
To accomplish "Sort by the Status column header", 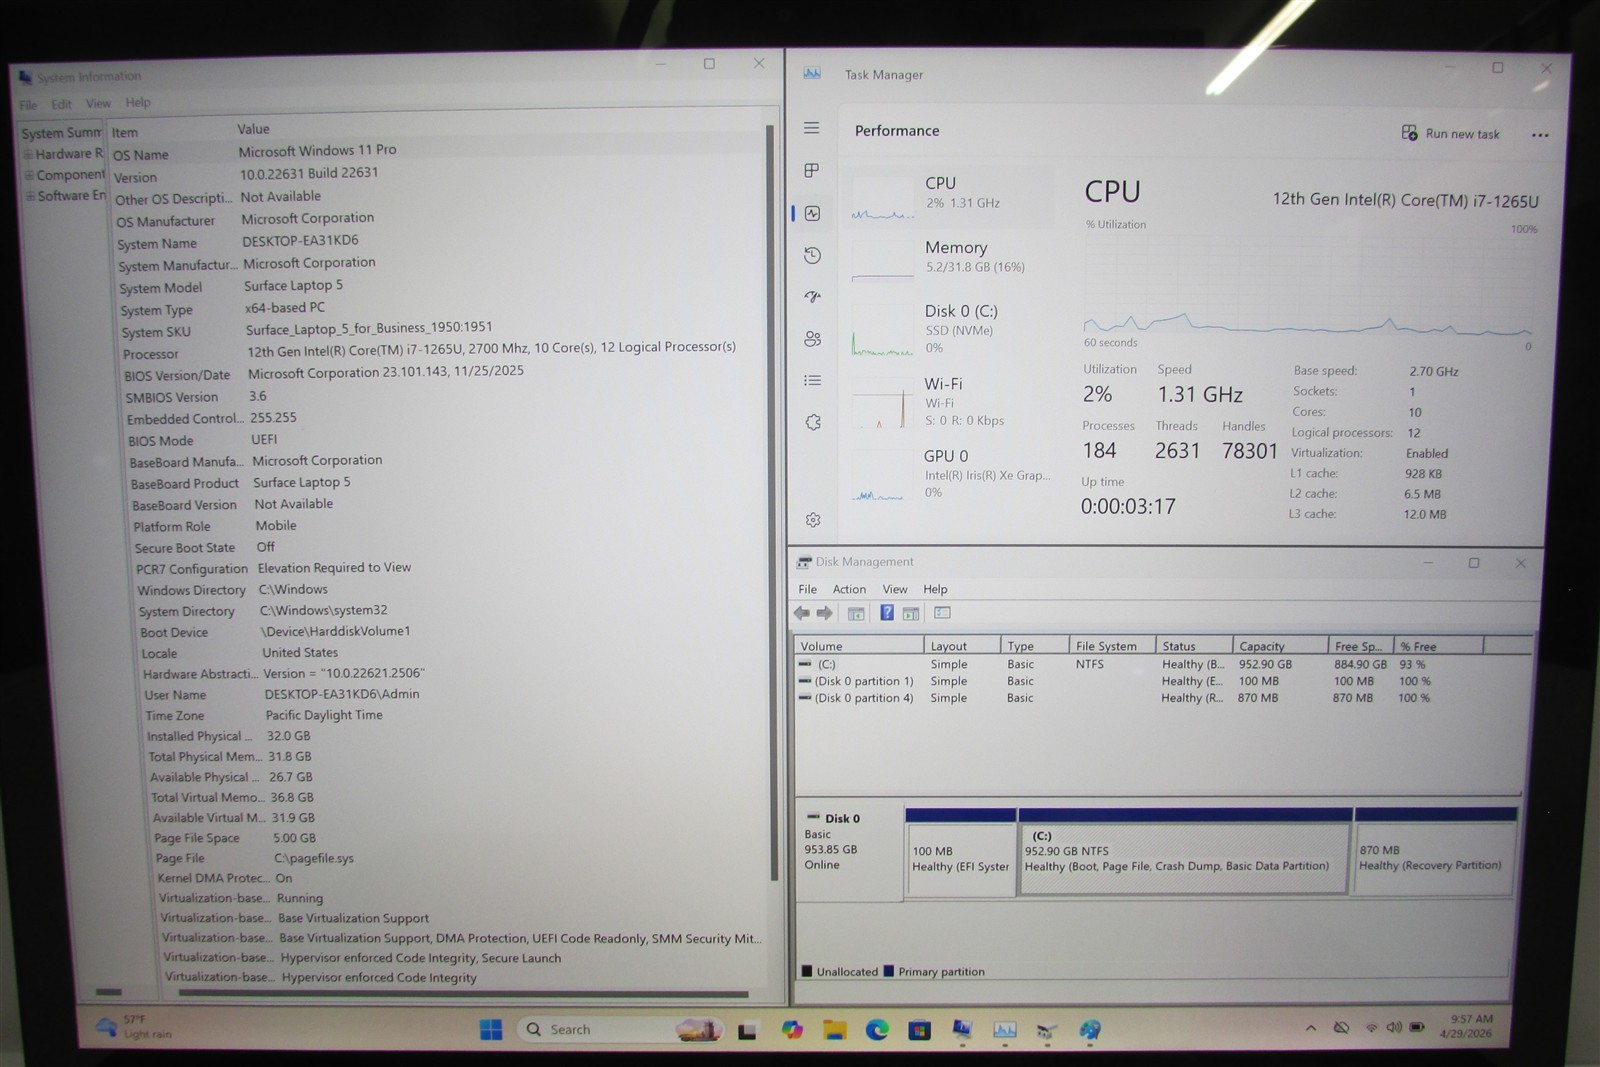I will 1194,646.
